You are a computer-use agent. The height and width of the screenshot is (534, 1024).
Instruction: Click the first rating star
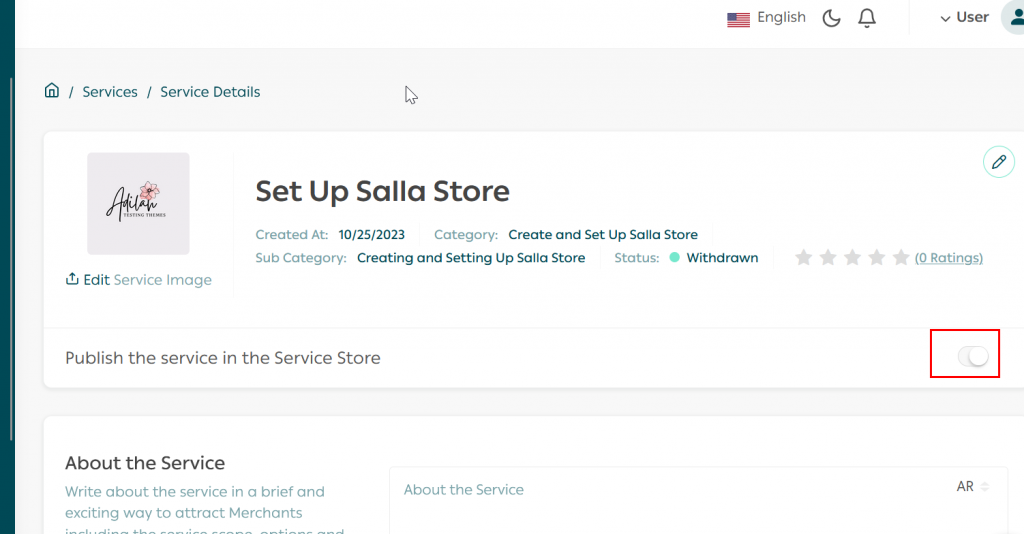(x=803, y=258)
